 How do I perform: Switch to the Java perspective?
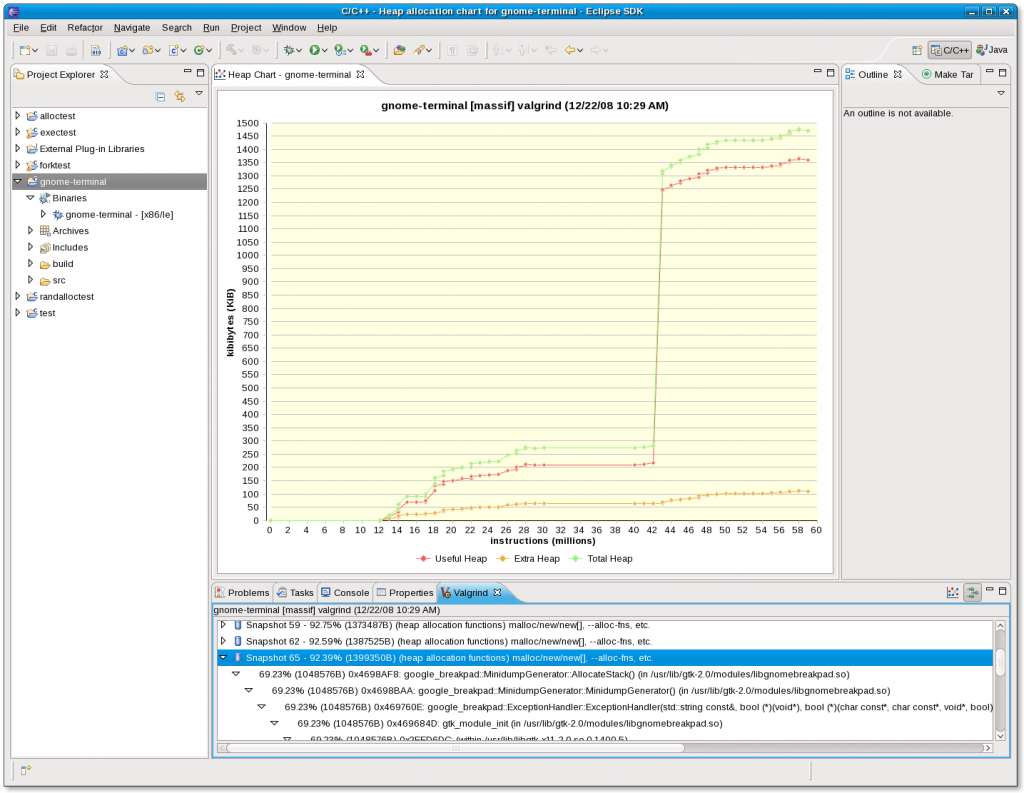(992, 50)
